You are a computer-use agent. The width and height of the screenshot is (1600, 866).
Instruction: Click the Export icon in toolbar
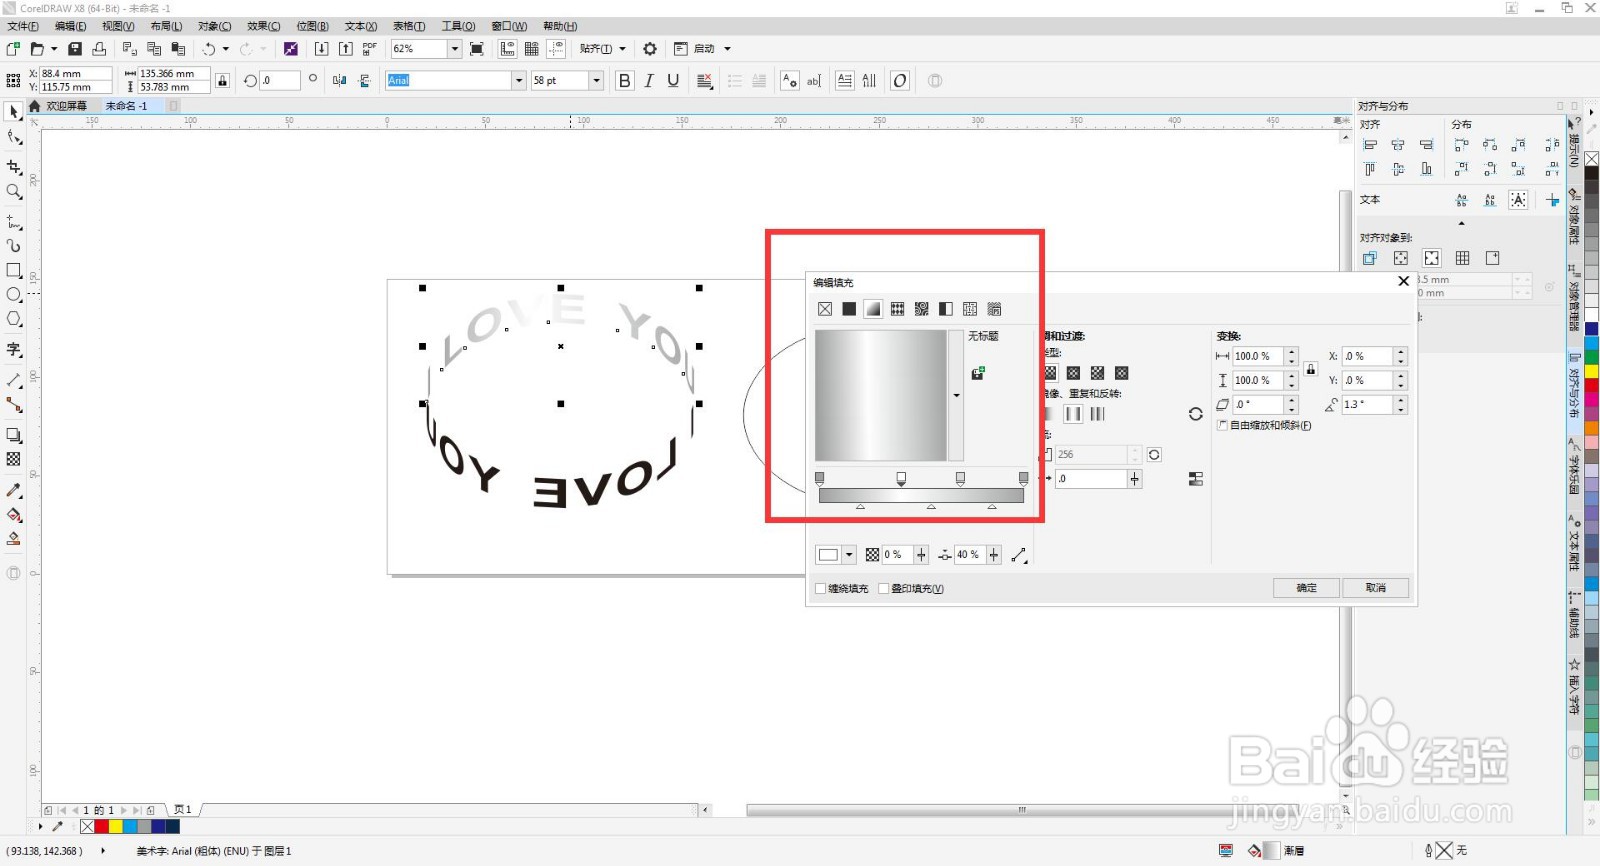click(x=345, y=49)
